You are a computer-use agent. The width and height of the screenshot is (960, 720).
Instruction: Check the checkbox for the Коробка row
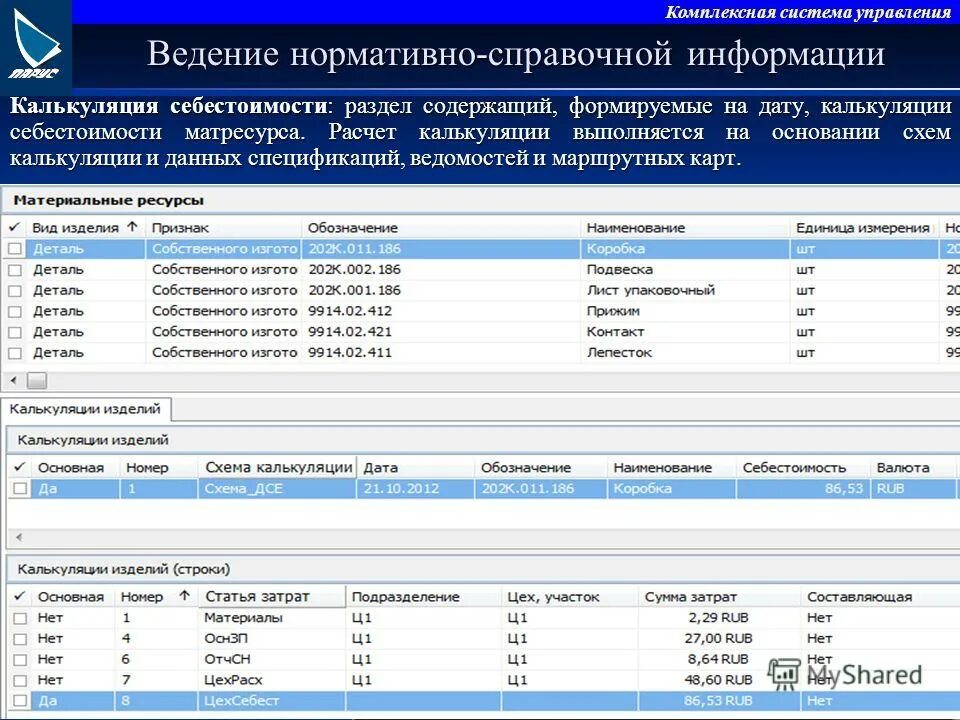[13, 247]
